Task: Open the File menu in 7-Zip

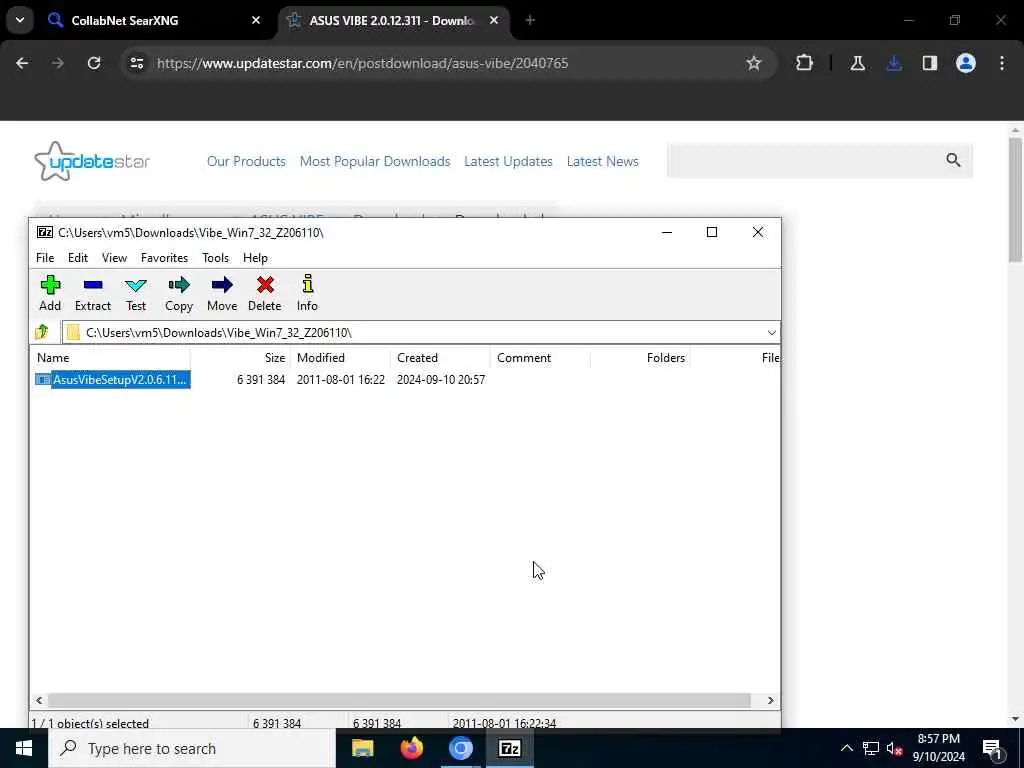Action: point(45,258)
